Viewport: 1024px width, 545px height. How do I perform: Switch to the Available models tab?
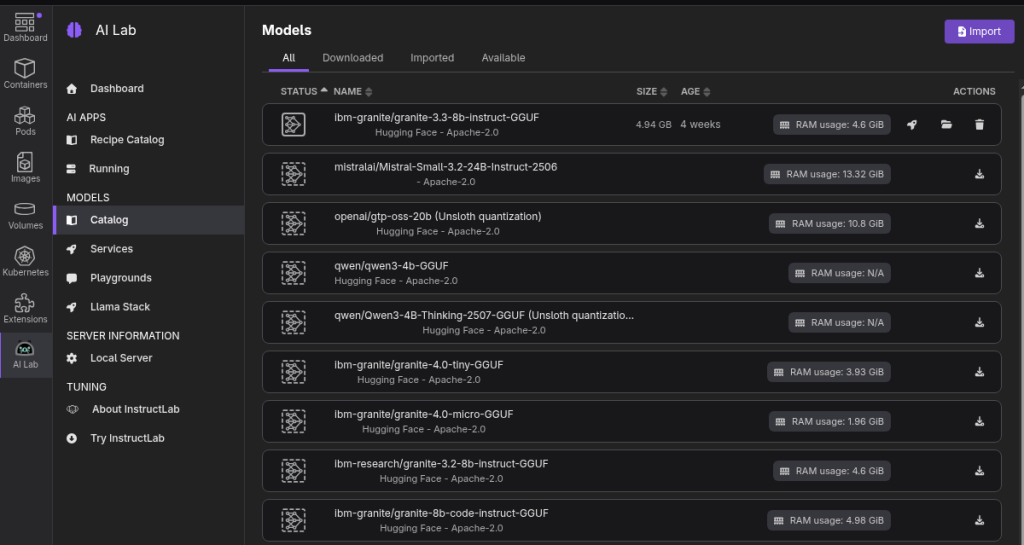[x=503, y=58]
